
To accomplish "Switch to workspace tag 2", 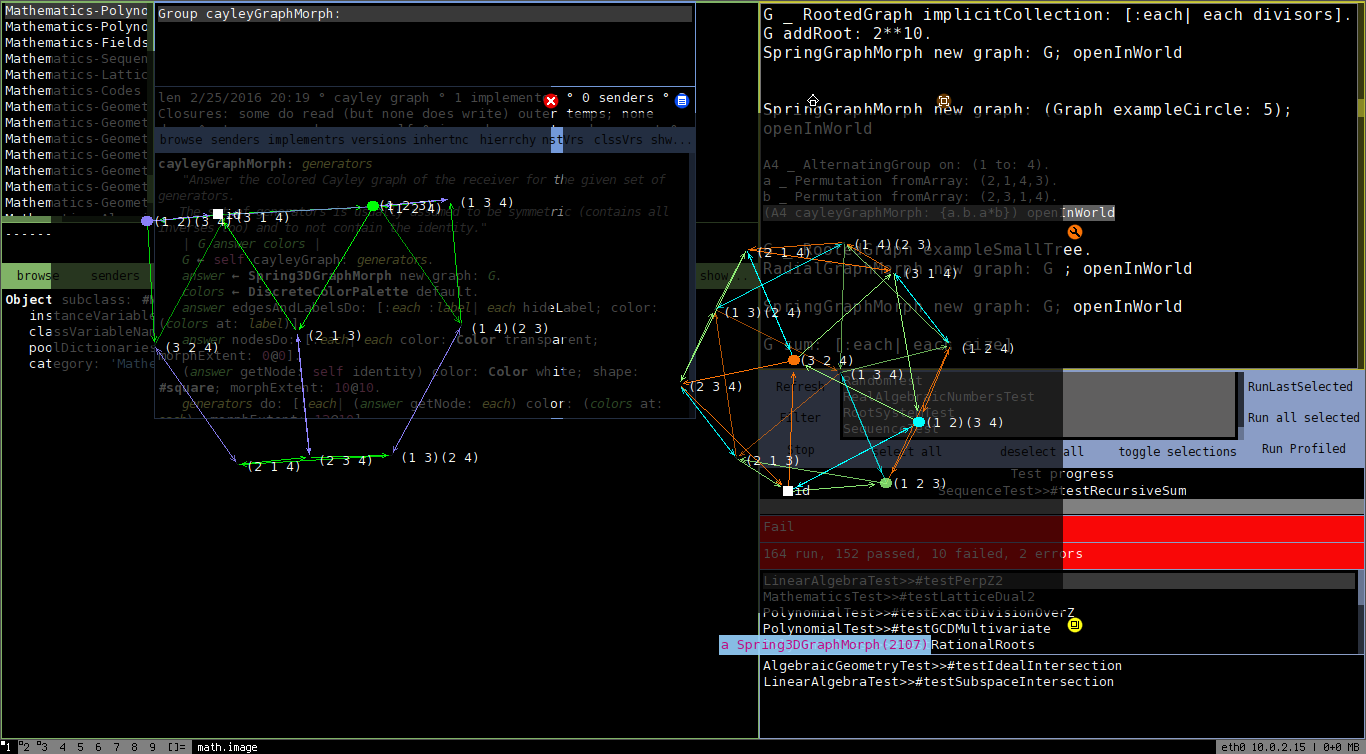I will [x=25, y=747].
